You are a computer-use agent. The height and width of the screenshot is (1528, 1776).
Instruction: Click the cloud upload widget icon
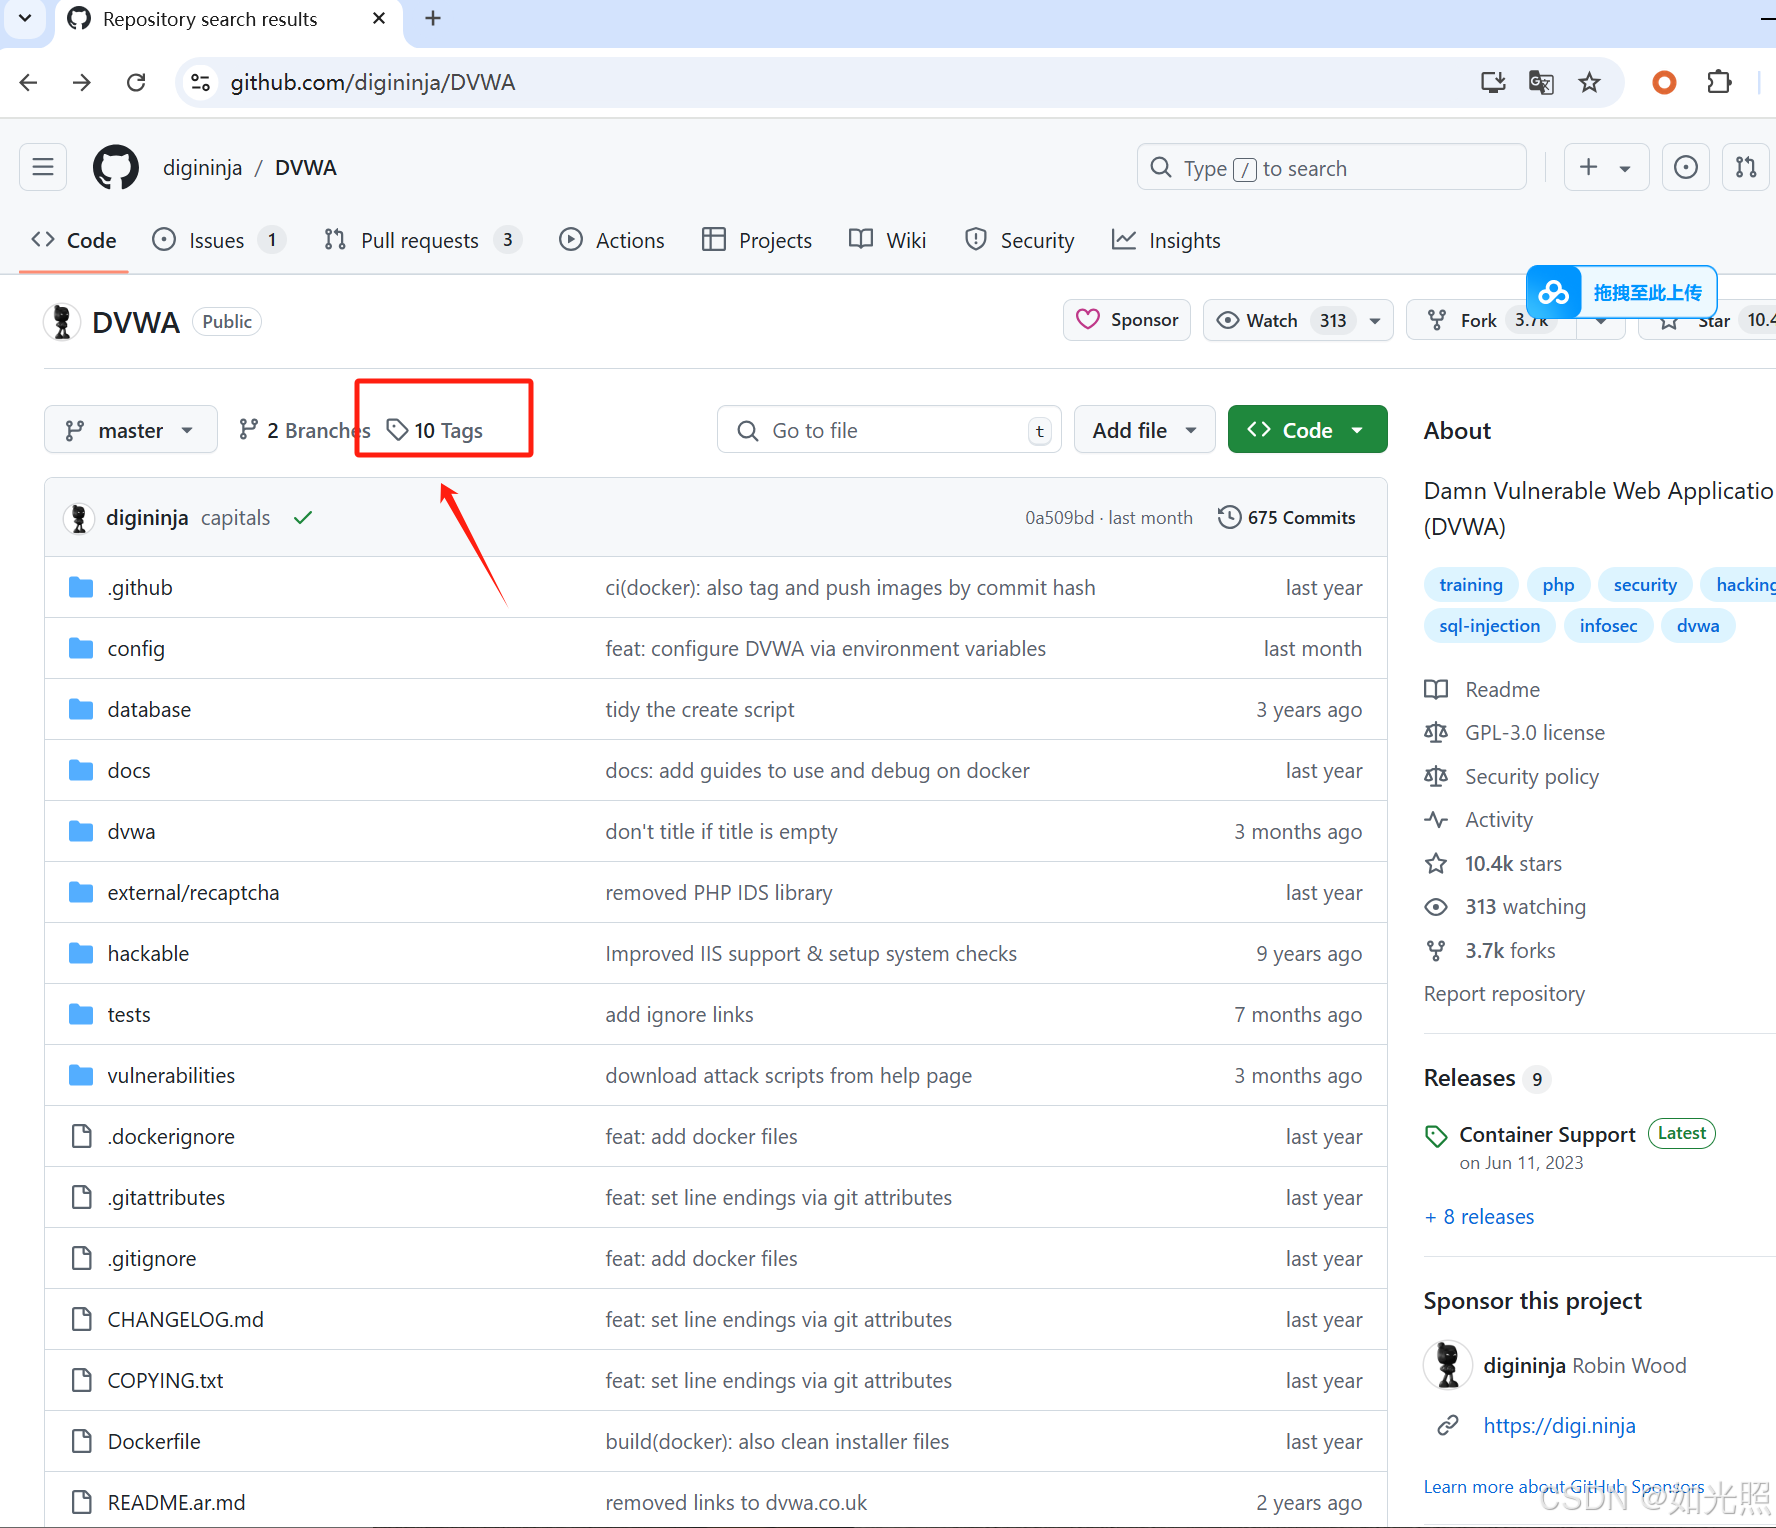pyautogui.click(x=1553, y=292)
